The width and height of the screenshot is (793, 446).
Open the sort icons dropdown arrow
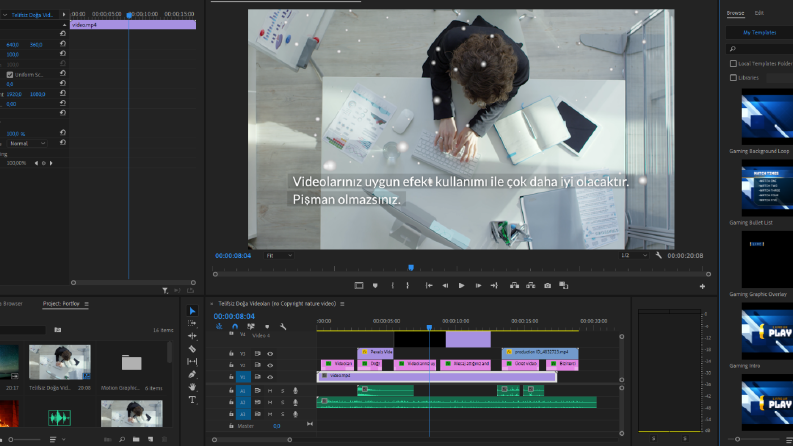[x=64, y=439]
